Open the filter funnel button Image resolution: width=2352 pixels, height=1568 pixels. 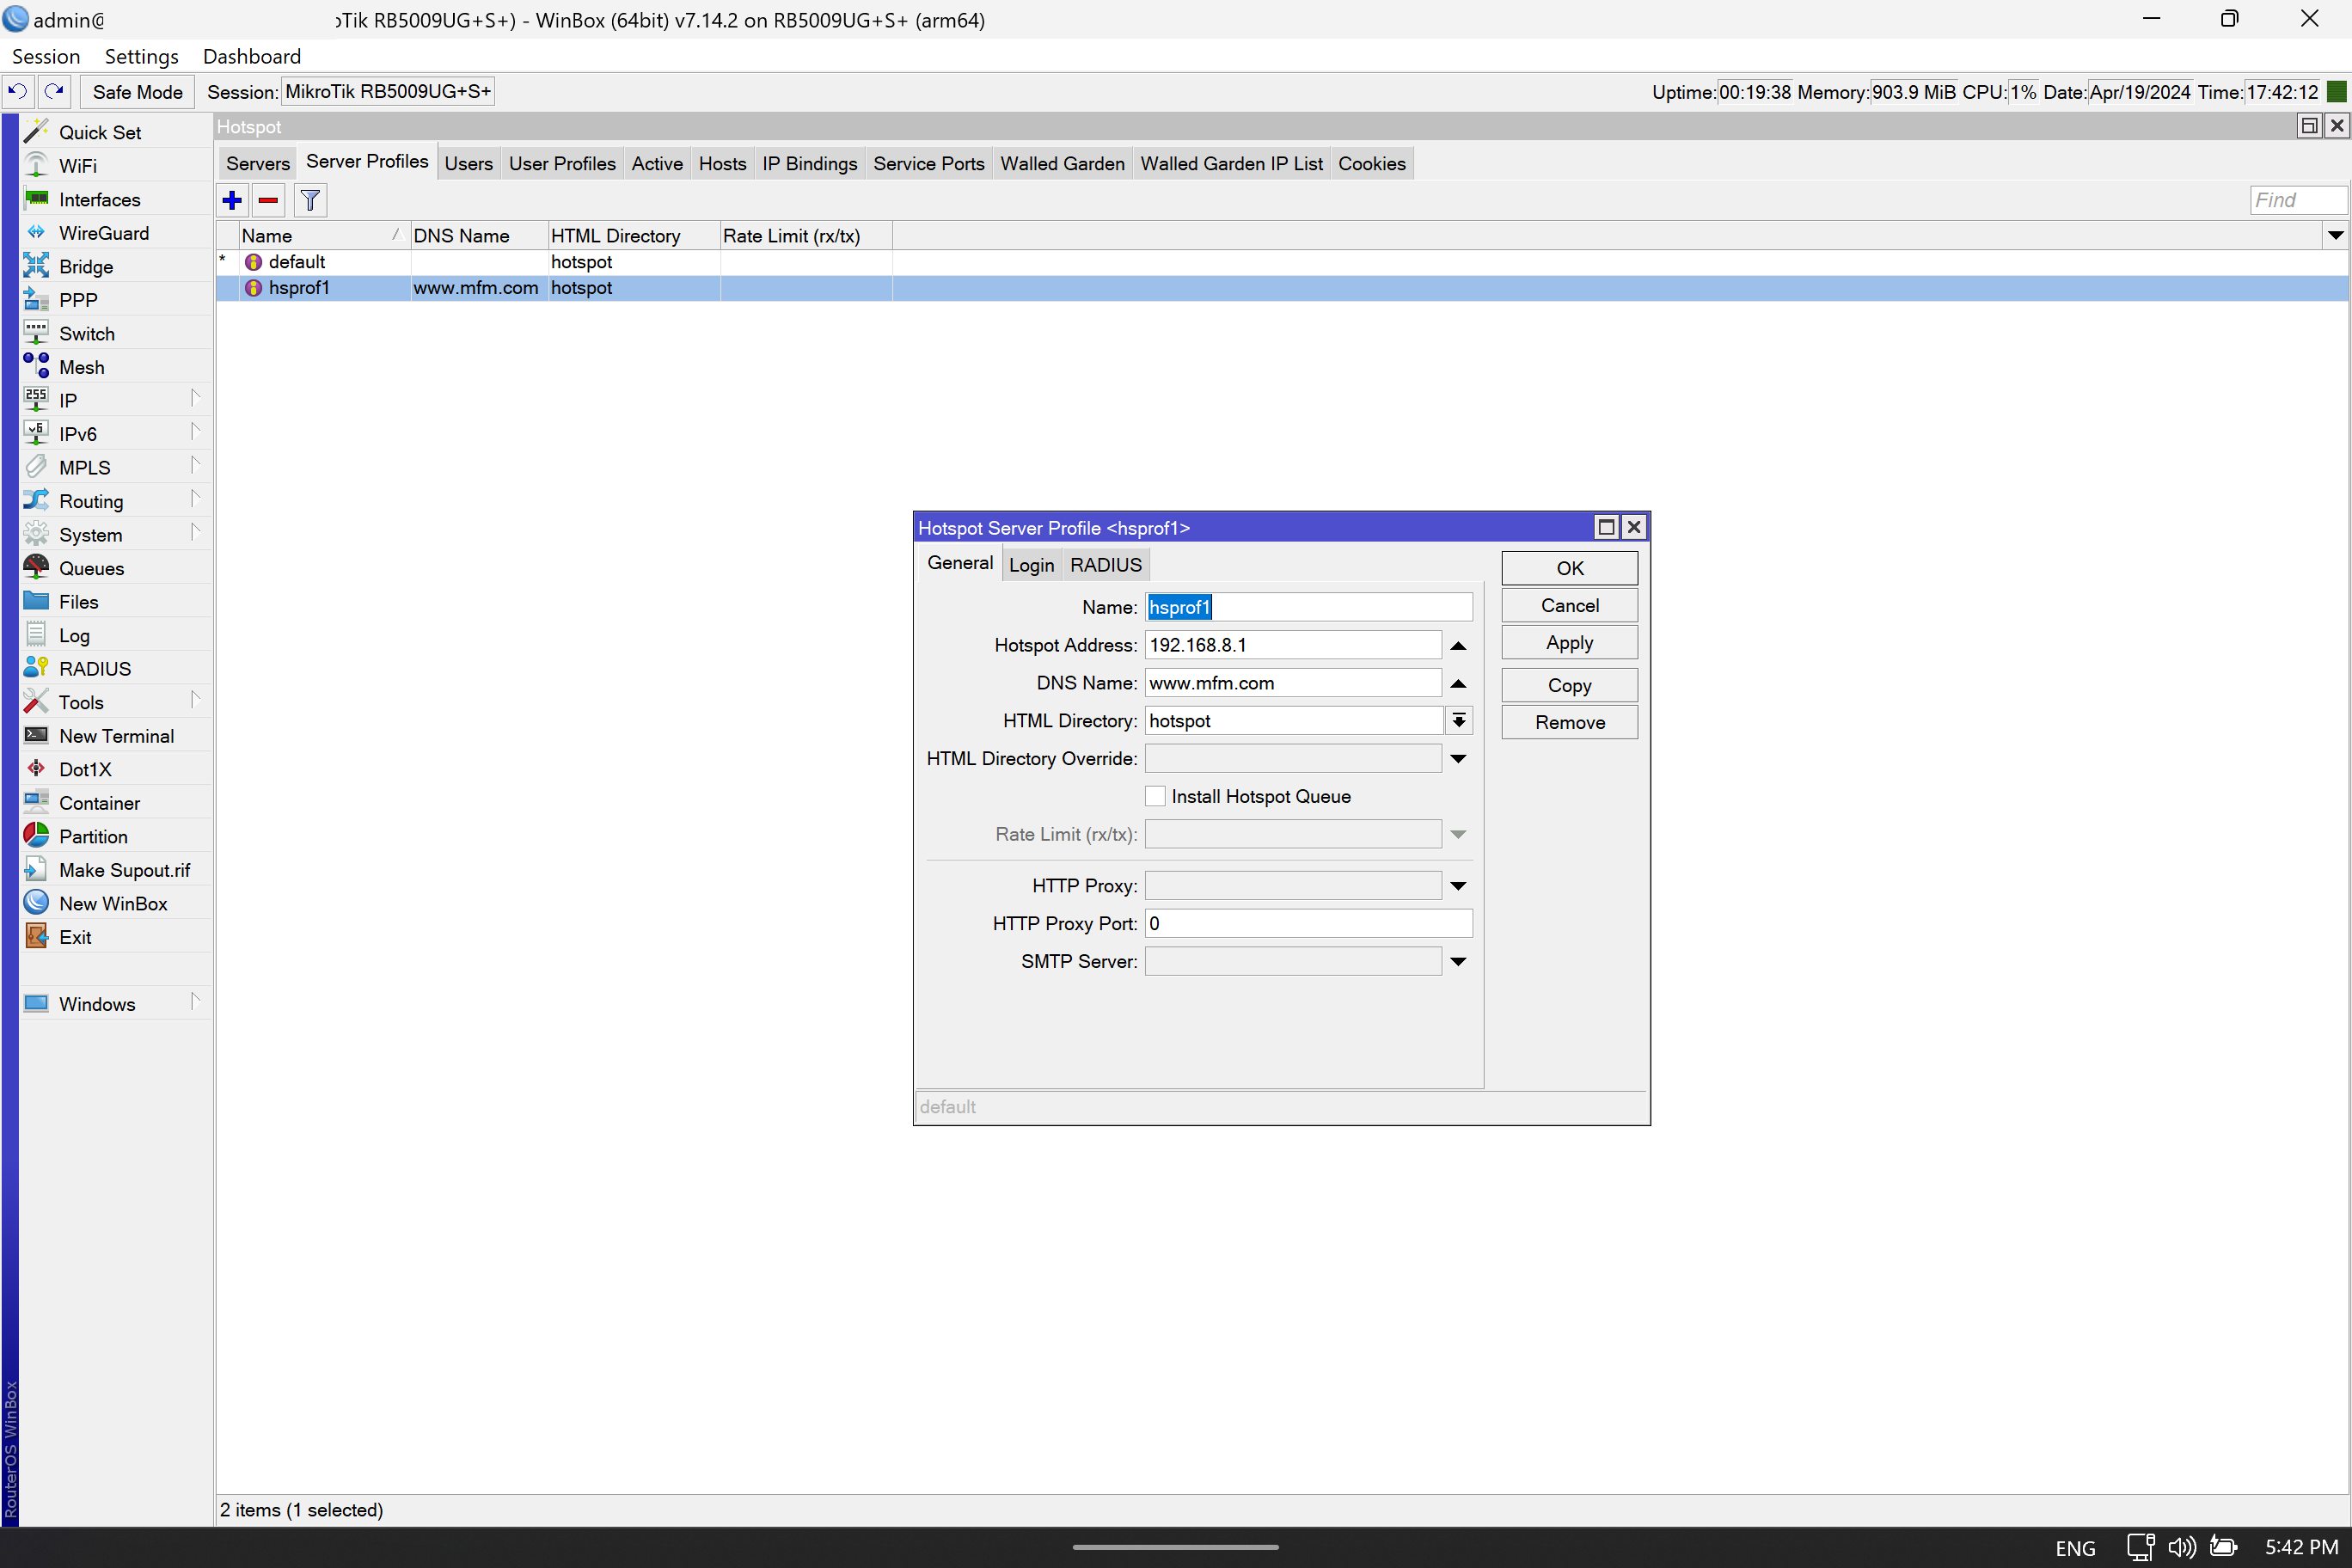tap(310, 200)
